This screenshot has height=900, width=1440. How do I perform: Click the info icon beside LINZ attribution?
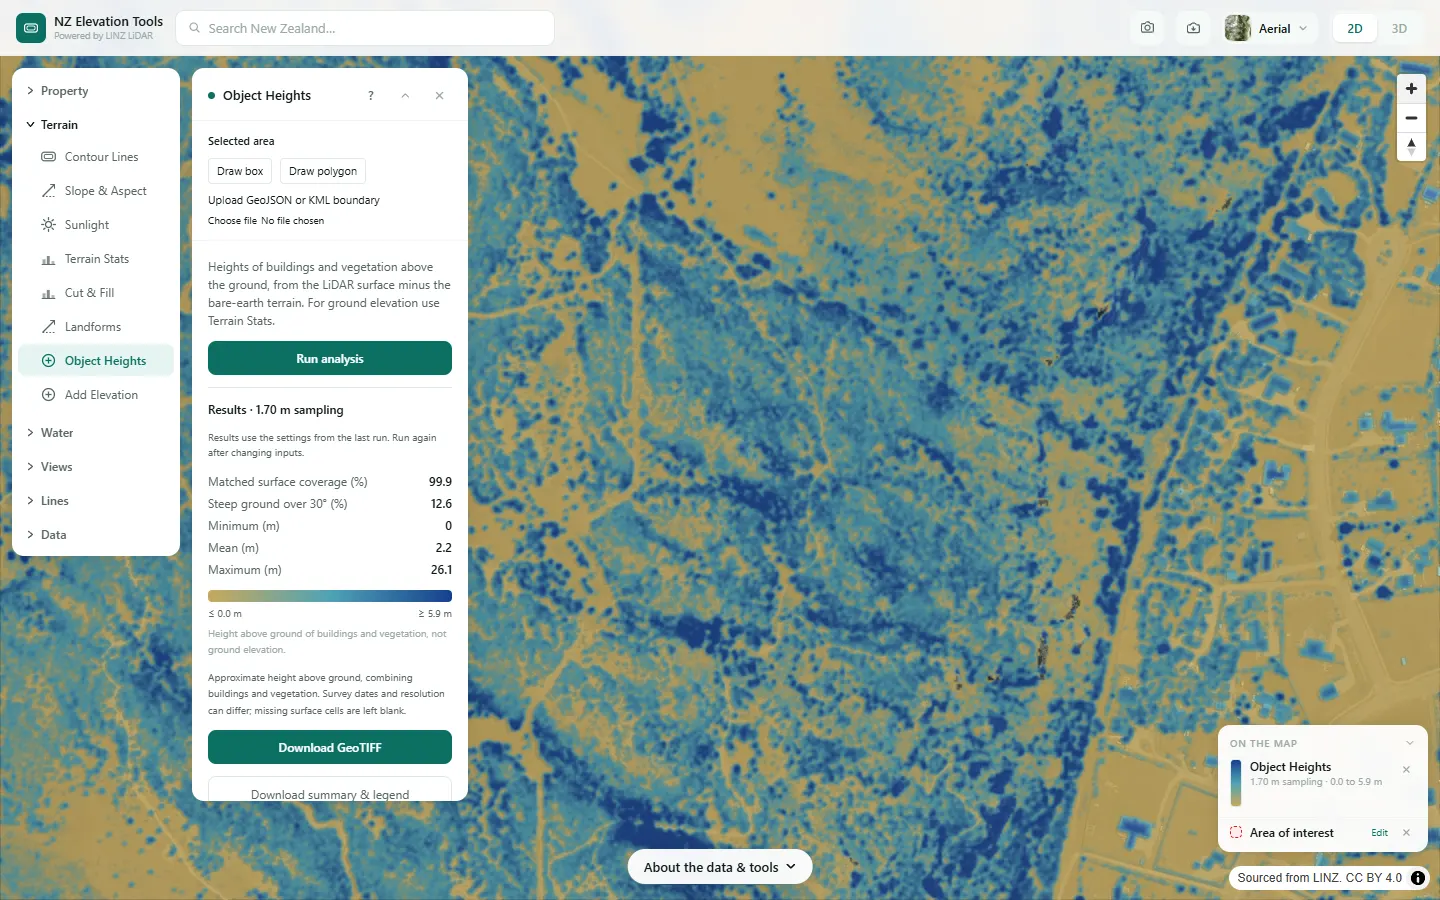[1418, 878]
